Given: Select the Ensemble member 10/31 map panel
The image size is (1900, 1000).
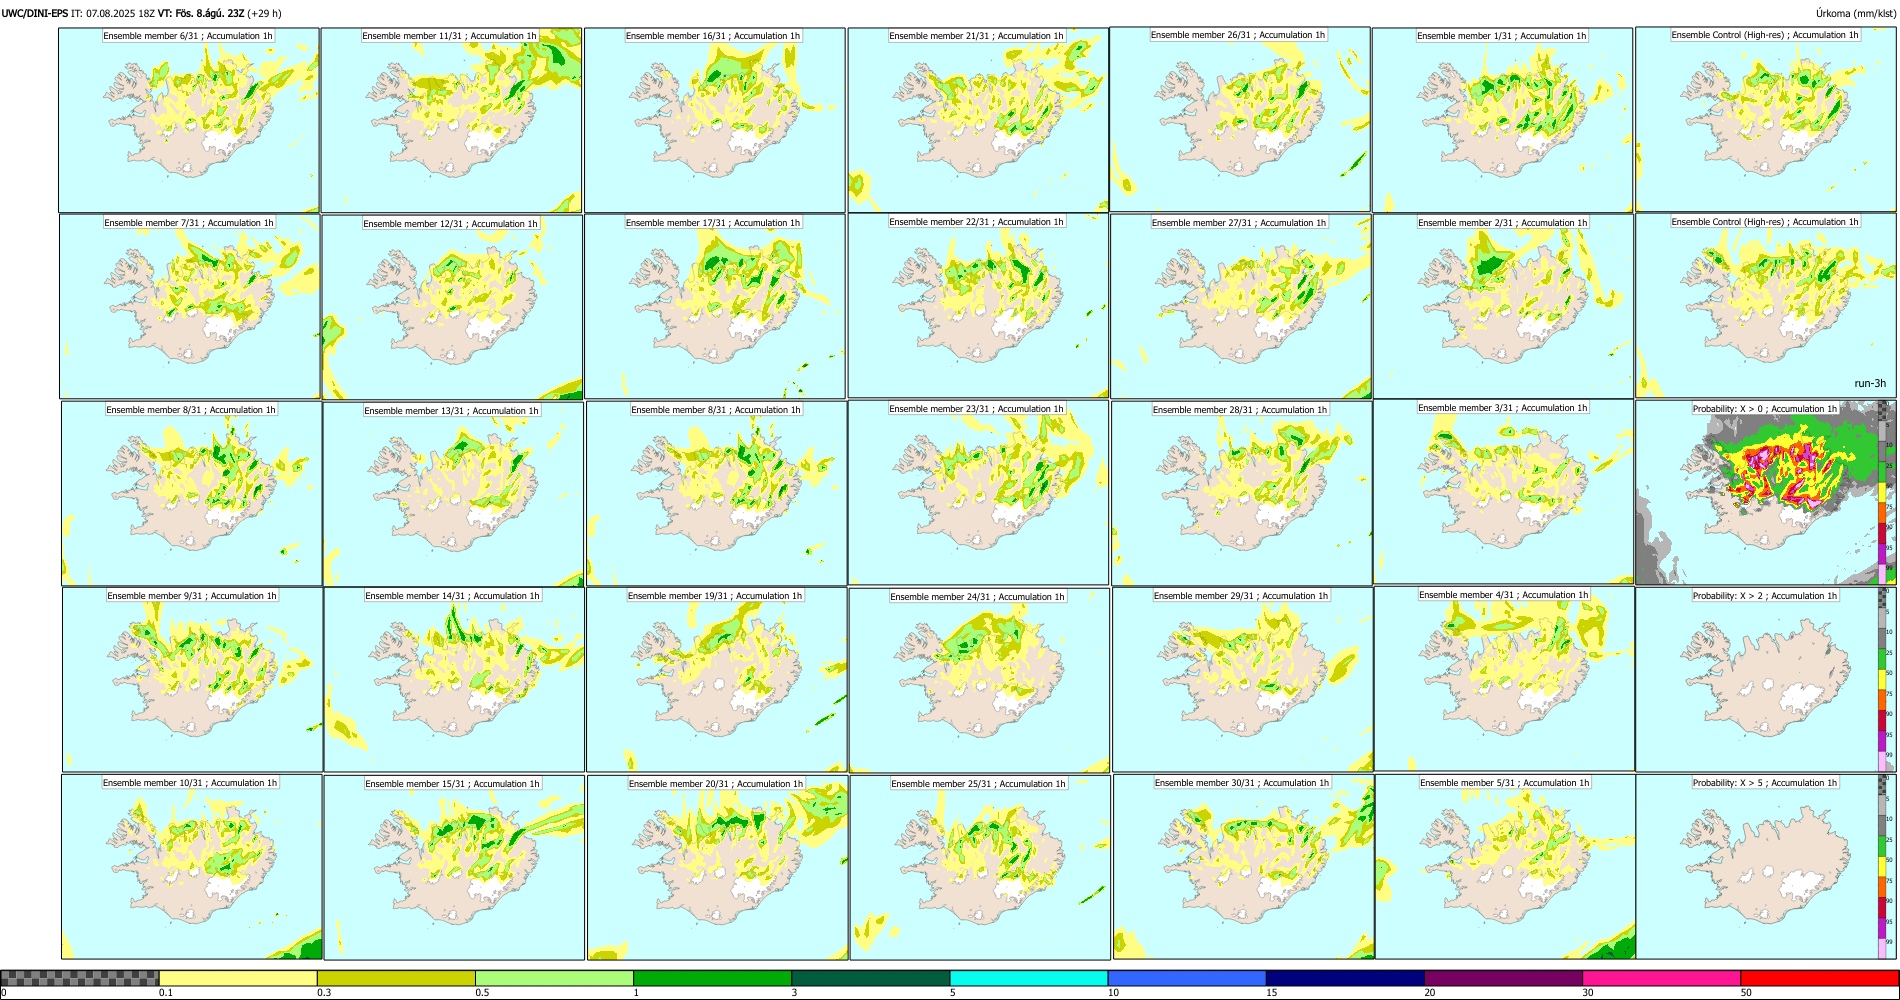Looking at the screenshot, I should click(x=192, y=867).
